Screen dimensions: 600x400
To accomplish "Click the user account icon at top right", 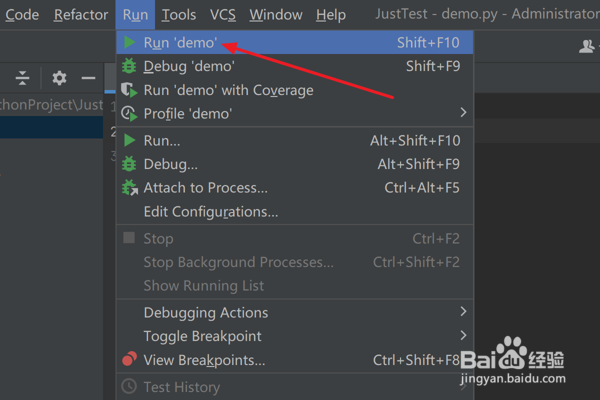I will click(587, 46).
